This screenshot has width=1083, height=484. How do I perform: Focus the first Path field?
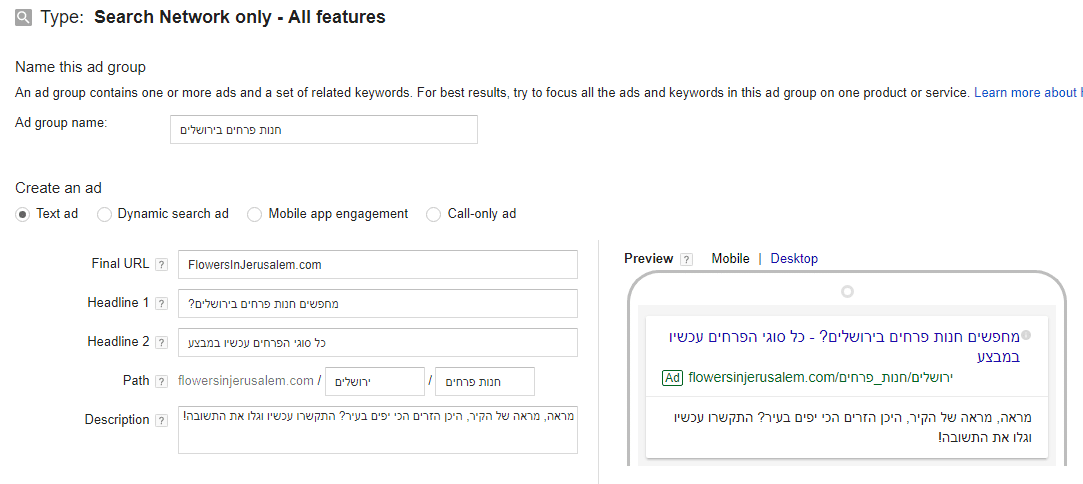point(375,382)
